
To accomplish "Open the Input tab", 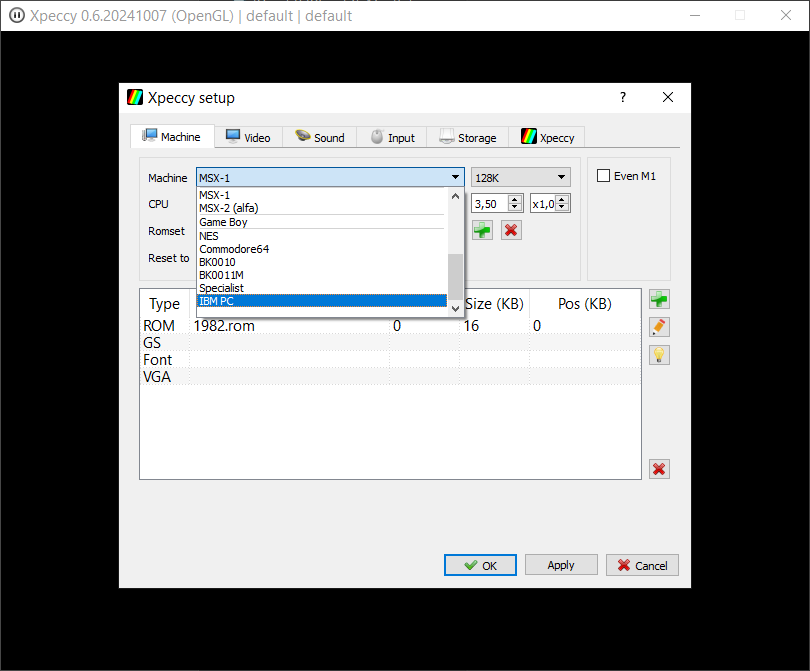I will (392, 137).
